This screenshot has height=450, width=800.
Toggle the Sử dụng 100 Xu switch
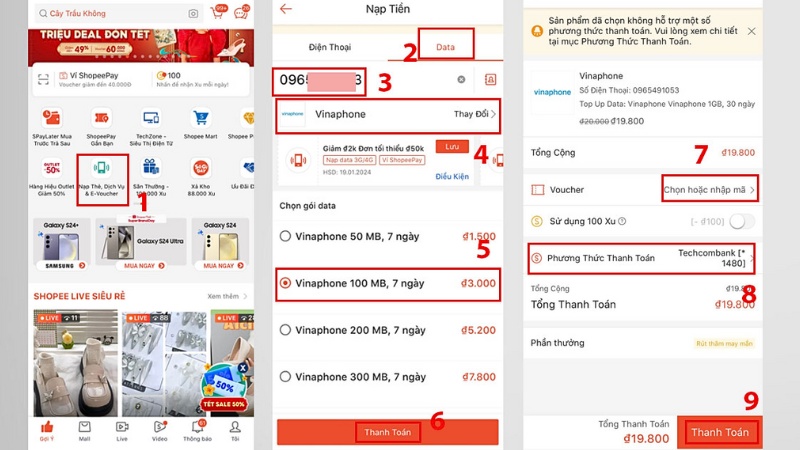click(x=741, y=221)
